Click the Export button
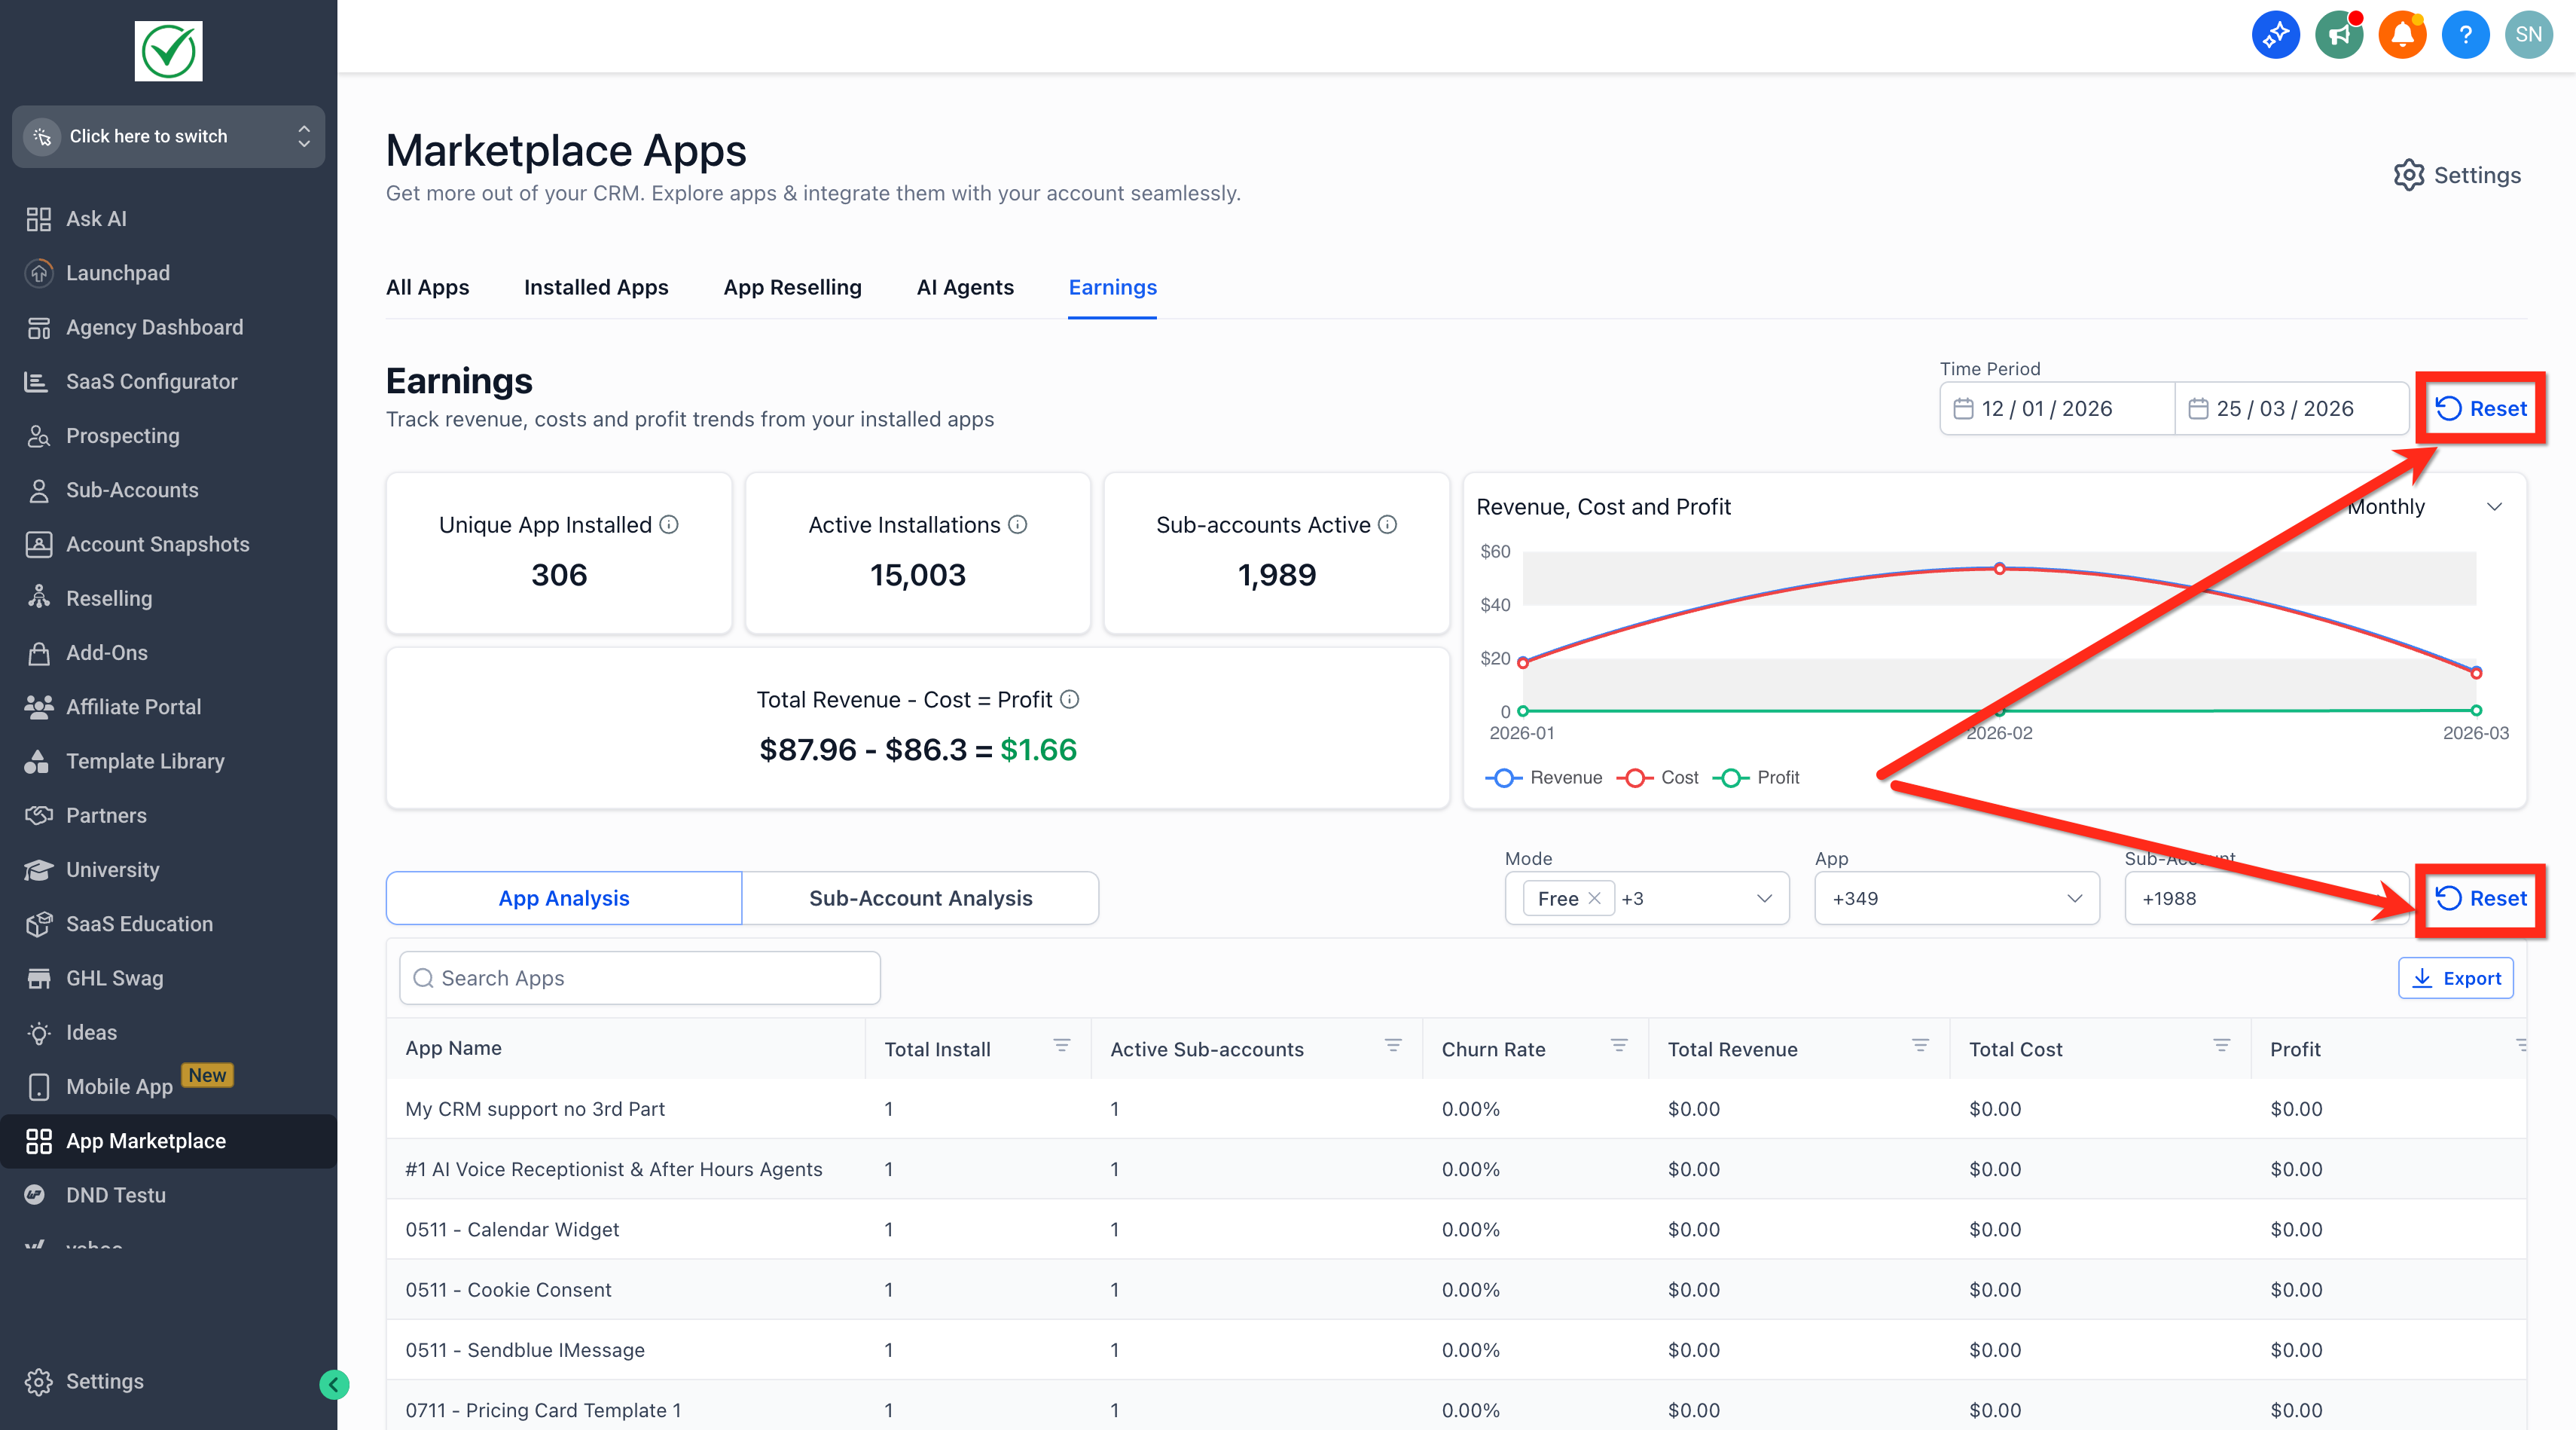Image resolution: width=2576 pixels, height=1430 pixels. pyautogui.click(x=2455, y=978)
